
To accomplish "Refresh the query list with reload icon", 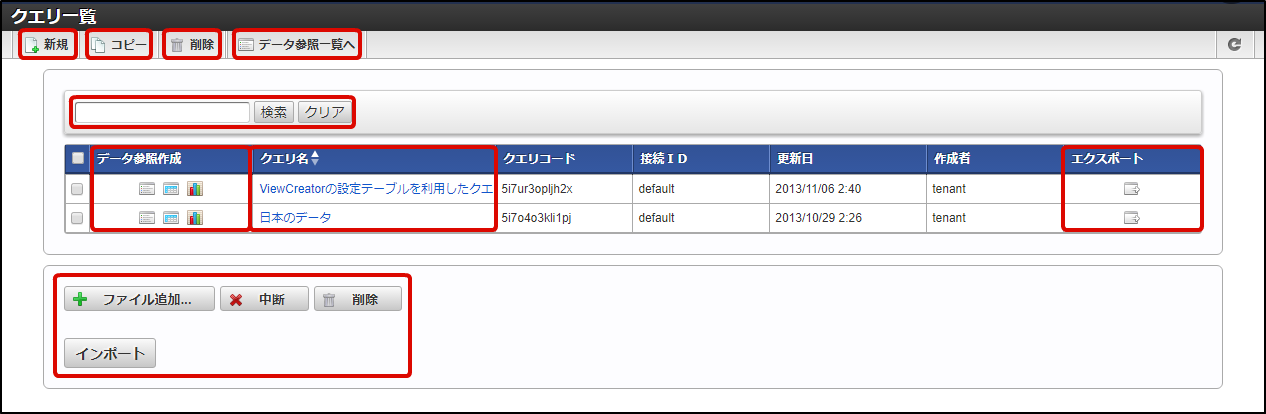I will 1234,45.
